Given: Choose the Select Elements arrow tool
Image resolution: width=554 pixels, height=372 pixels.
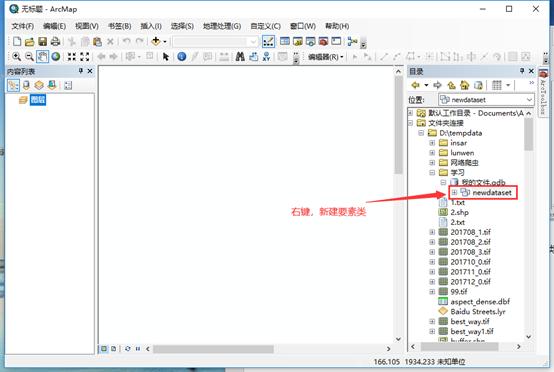Looking at the screenshot, I should [x=166, y=57].
